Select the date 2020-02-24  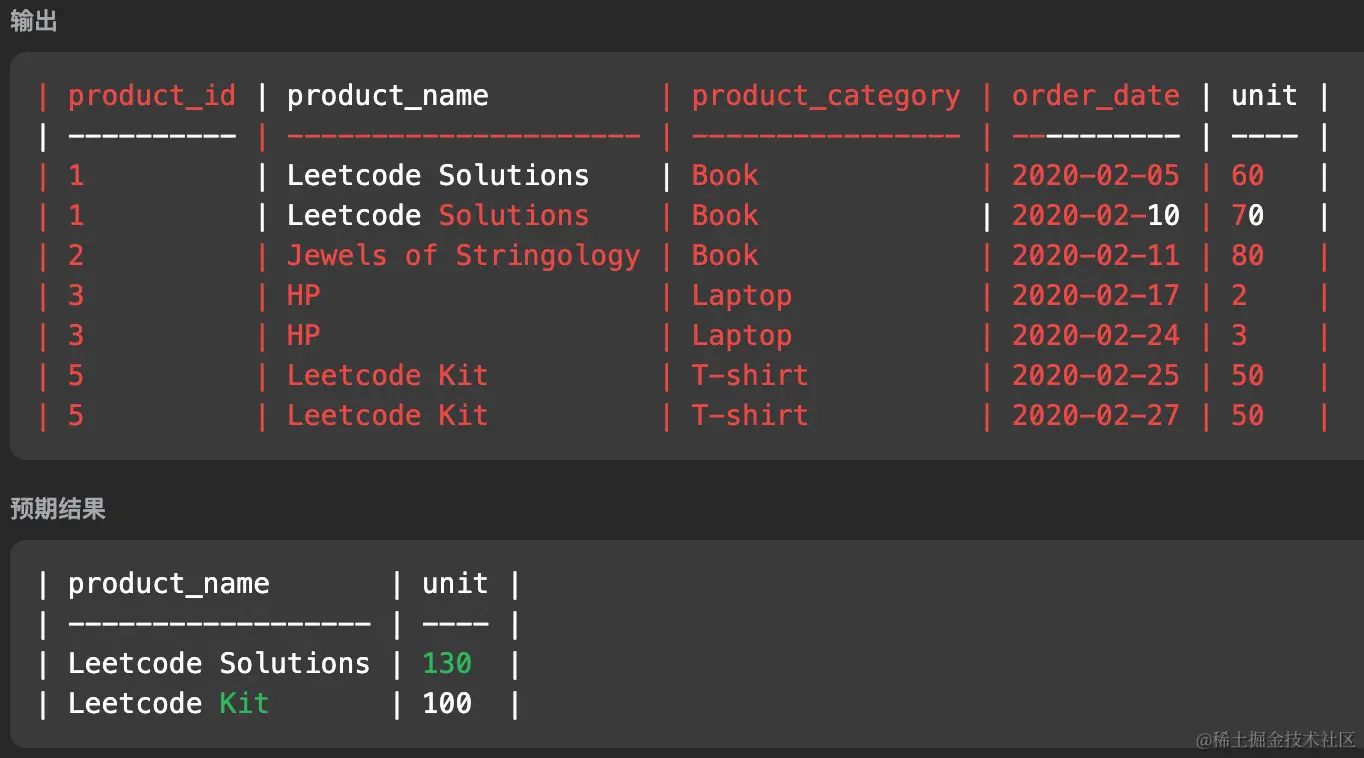point(1095,336)
